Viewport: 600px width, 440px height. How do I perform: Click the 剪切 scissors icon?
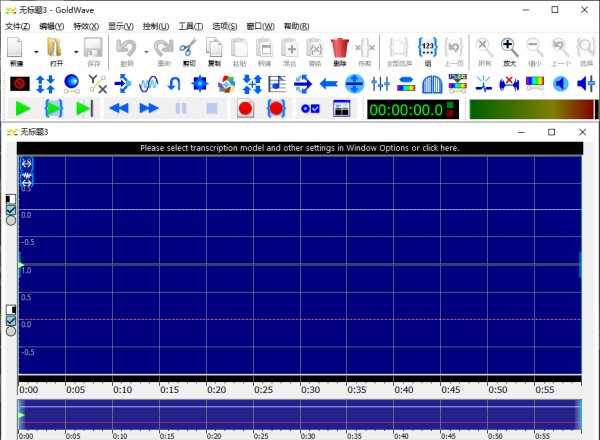[189, 48]
